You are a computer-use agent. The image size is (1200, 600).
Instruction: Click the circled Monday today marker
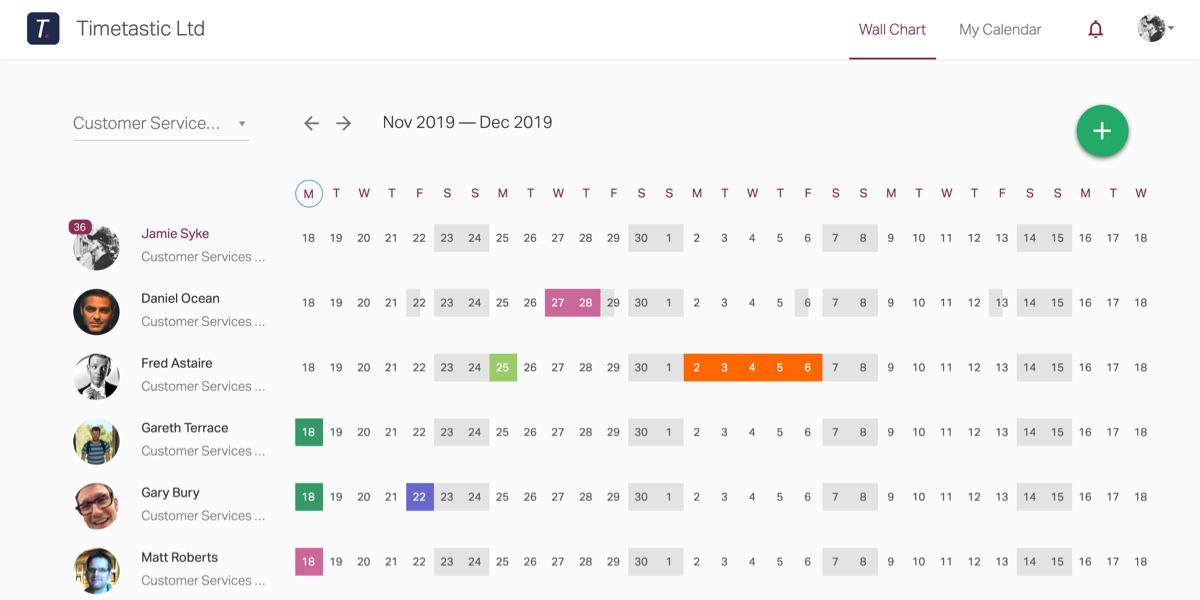tap(309, 193)
